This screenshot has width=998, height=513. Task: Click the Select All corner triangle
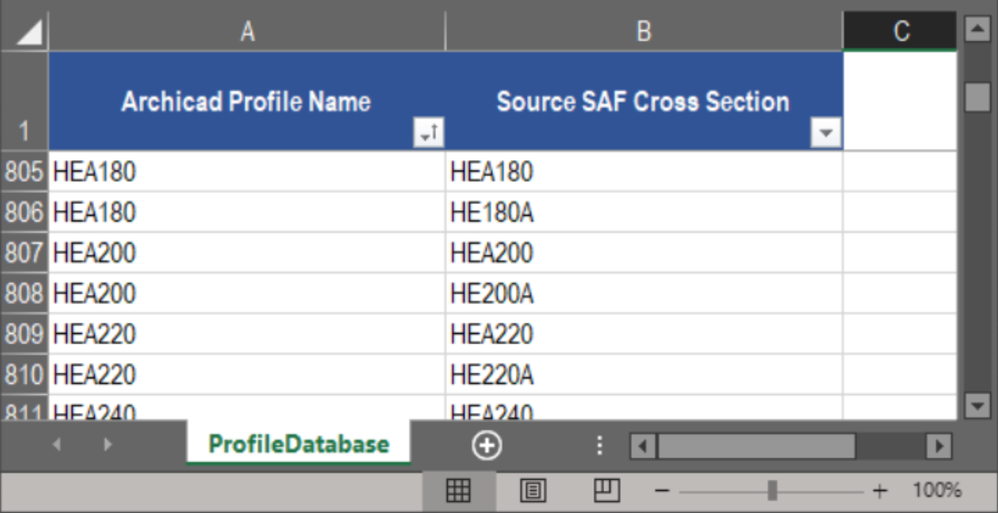click(x=30, y=33)
